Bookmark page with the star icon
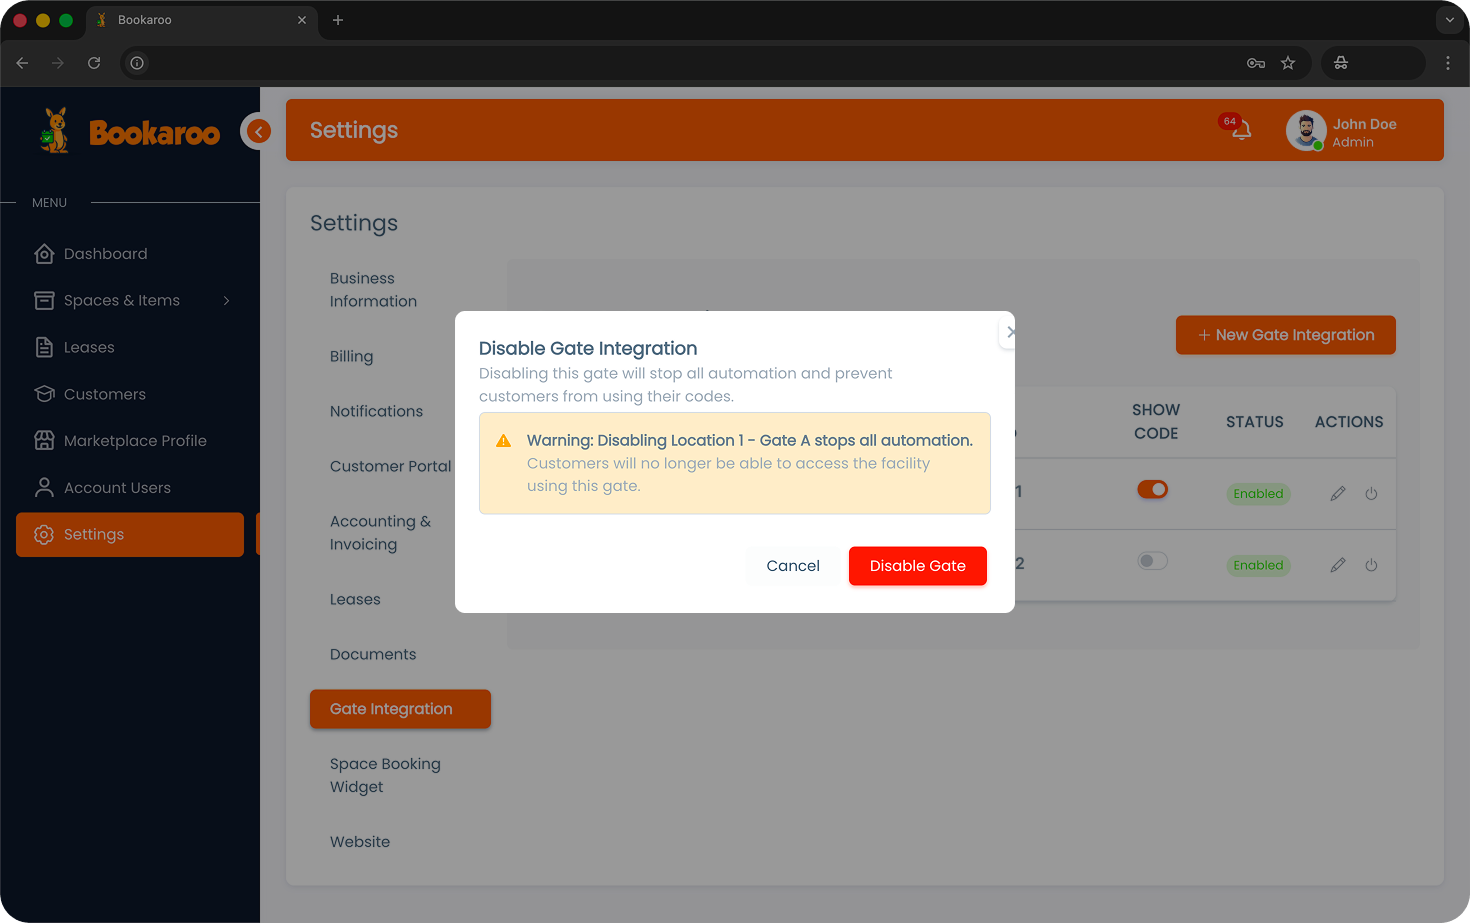The image size is (1470, 923). tap(1288, 63)
